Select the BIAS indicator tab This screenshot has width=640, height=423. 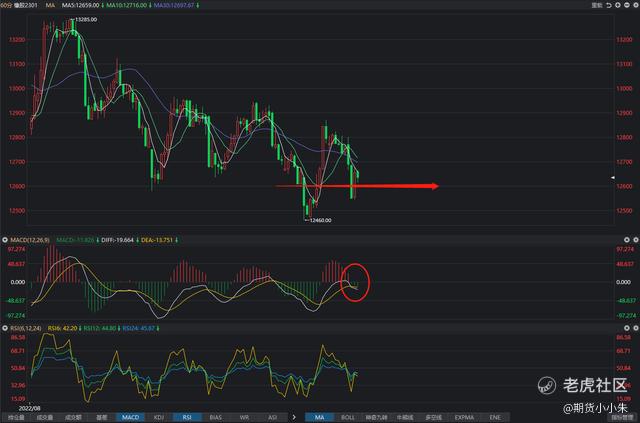(x=216, y=417)
